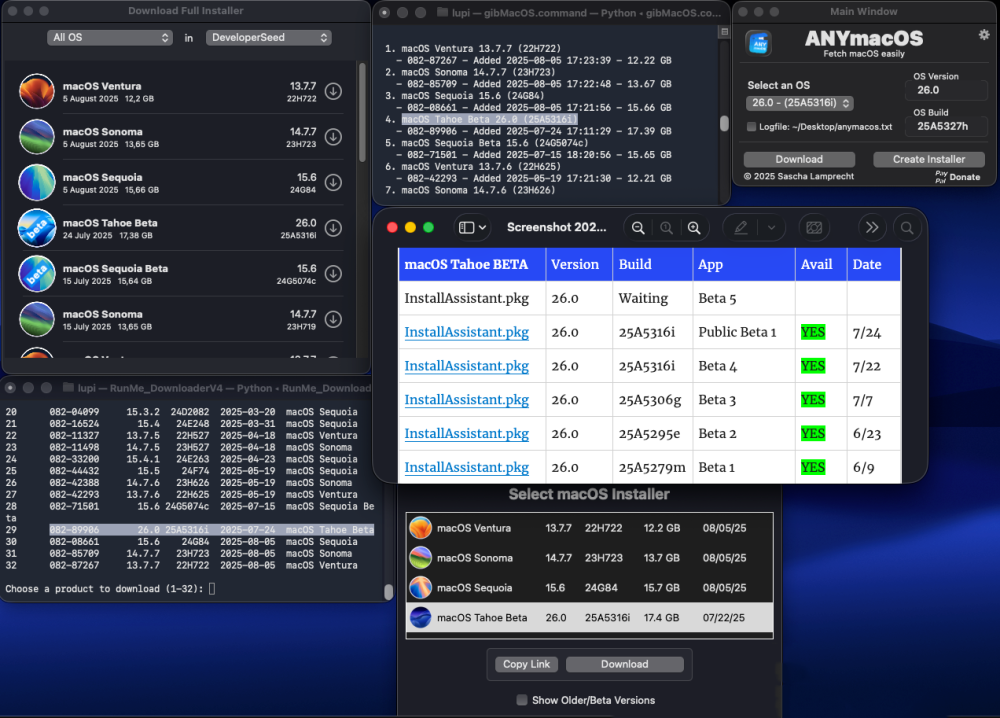This screenshot has width=1000, height=718.
Task: Select macOS Sequoia Beta badge icon in list
Action: coord(37,274)
